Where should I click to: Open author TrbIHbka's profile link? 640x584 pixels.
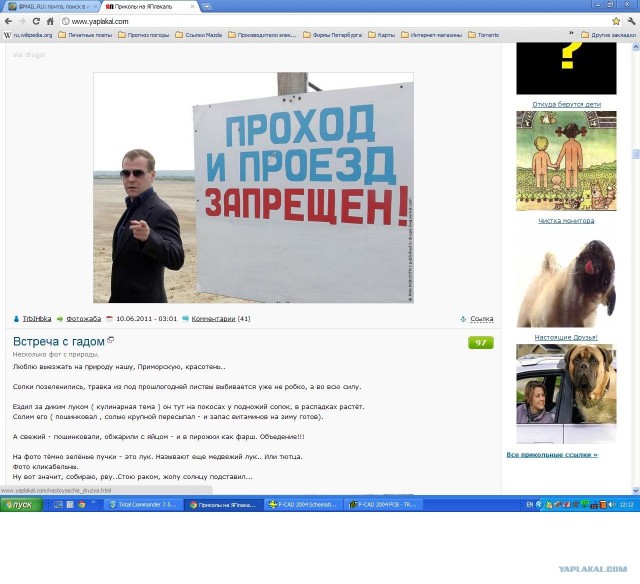click(37, 319)
